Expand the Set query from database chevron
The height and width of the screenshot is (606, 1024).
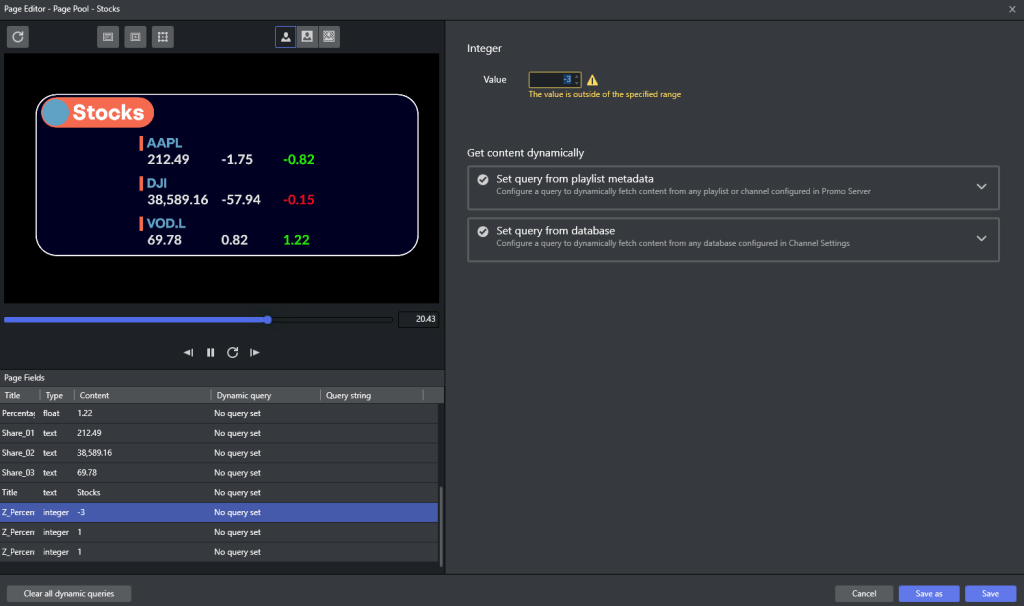click(x=981, y=238)
